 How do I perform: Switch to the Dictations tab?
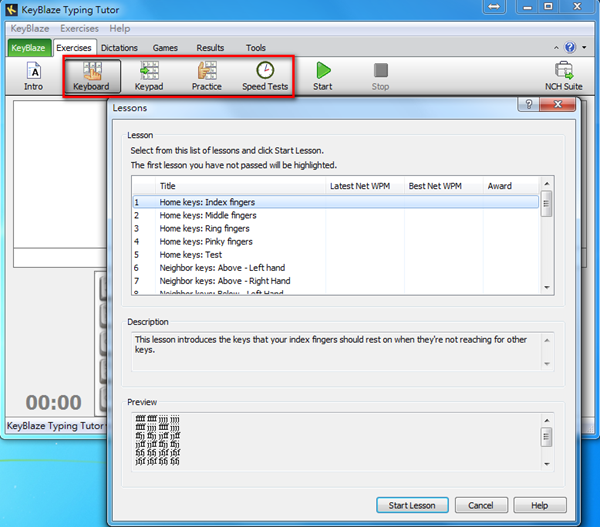(x=119, y=48)
